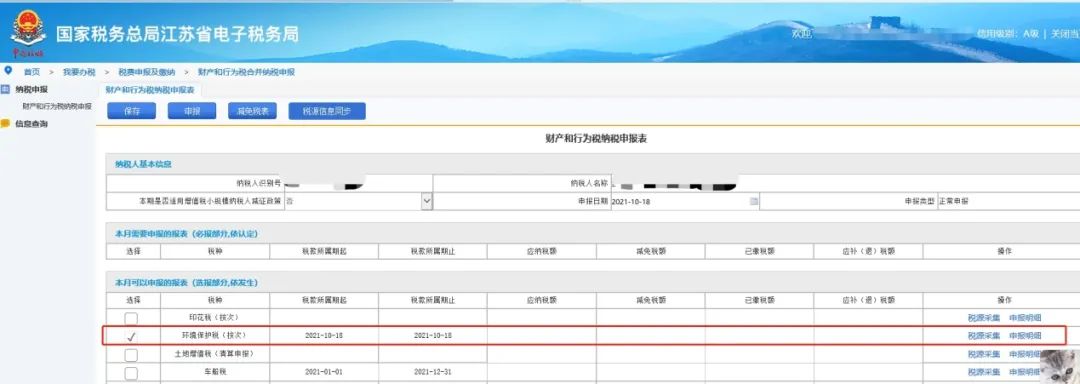
Task: Click 财产和行为税纳税申报表 form title
Action: 596,140
